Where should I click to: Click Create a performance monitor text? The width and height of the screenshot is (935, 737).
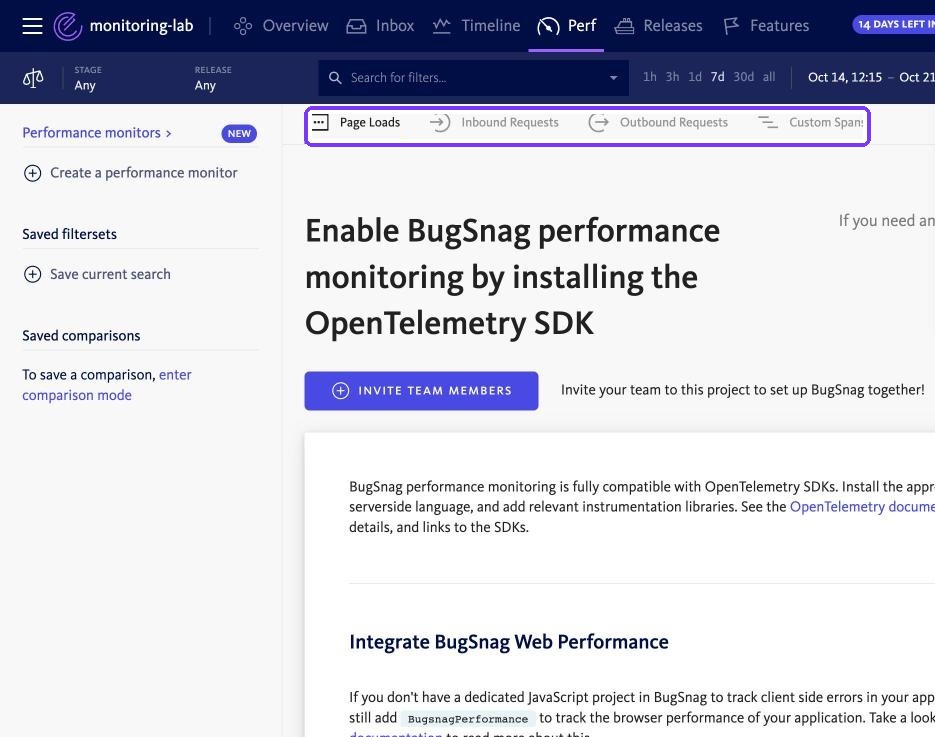click(x=144, y=172)
